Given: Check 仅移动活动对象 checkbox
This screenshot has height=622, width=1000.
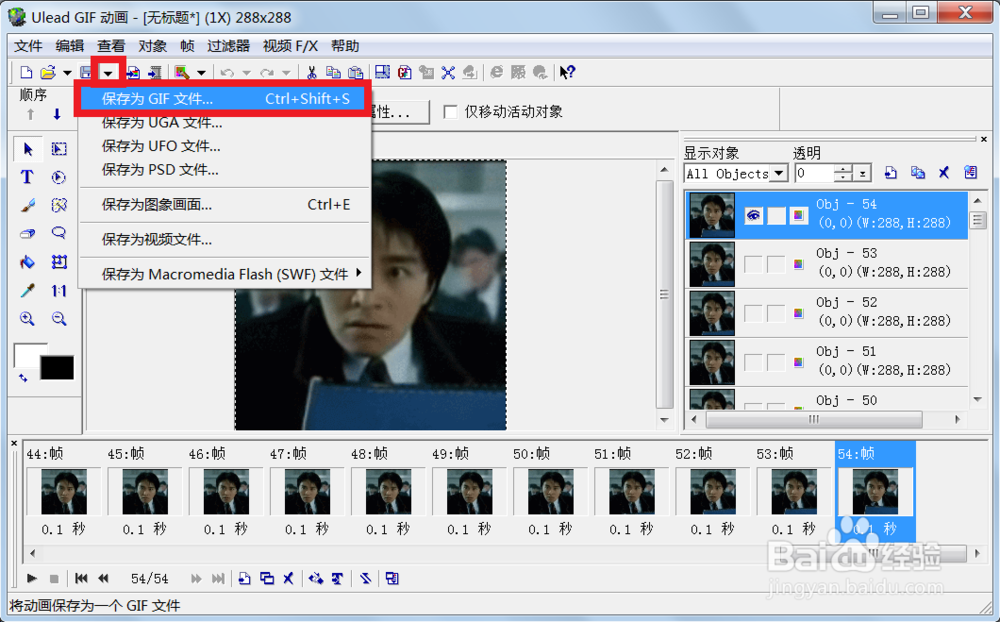Looking at the screenshot, I should 450,112.
